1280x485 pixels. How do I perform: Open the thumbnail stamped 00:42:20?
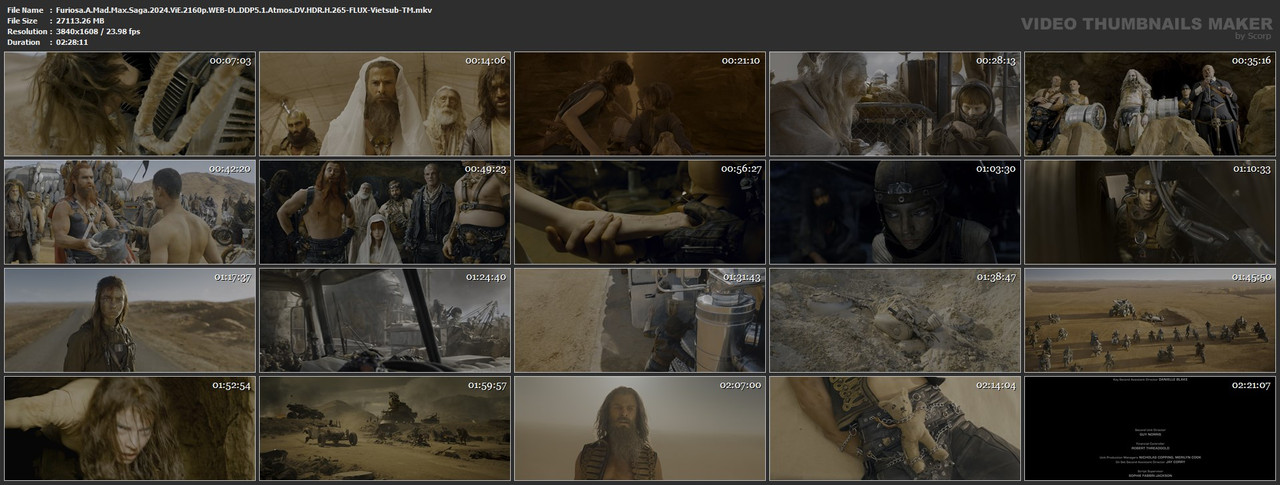(x=130, y=212)
